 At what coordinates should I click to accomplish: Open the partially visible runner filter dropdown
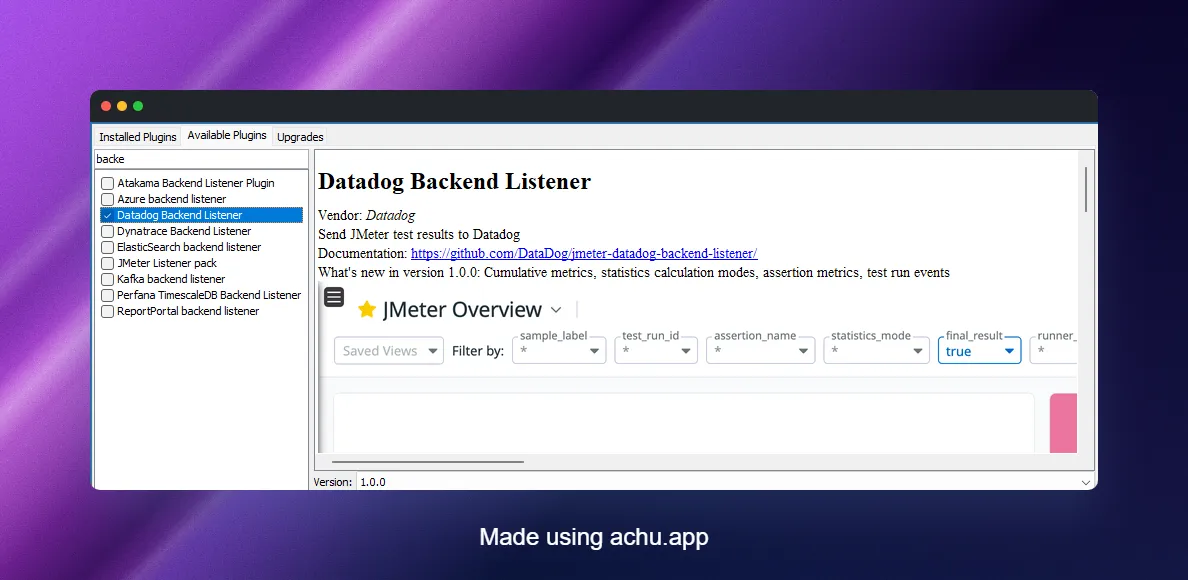click(x=1053, y=351)
